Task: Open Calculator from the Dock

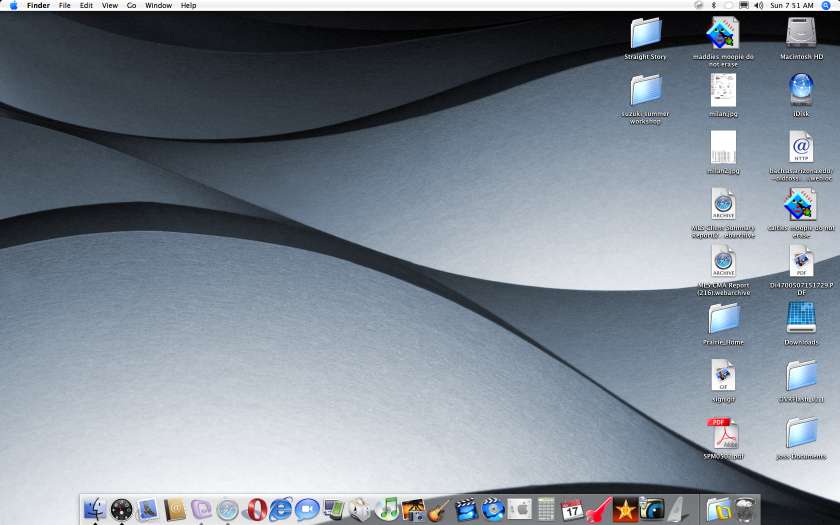Action: [x=546, y=509]
